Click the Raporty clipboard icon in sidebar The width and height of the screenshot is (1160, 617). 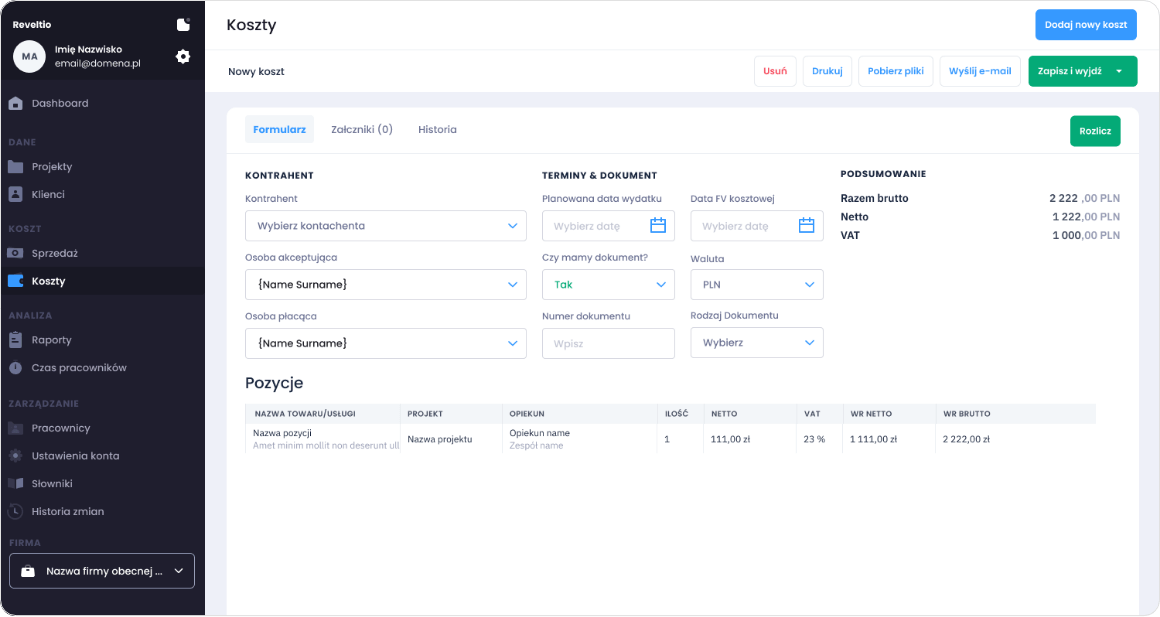15,340
